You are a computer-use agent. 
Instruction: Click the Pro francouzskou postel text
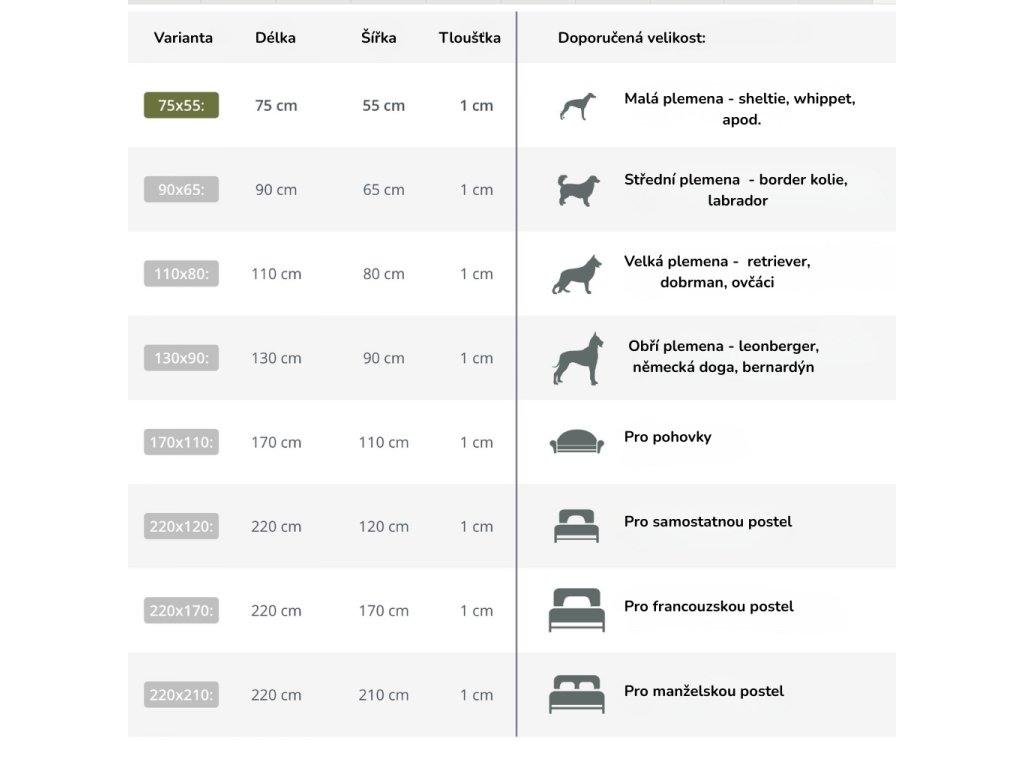[x=708, y=607]
